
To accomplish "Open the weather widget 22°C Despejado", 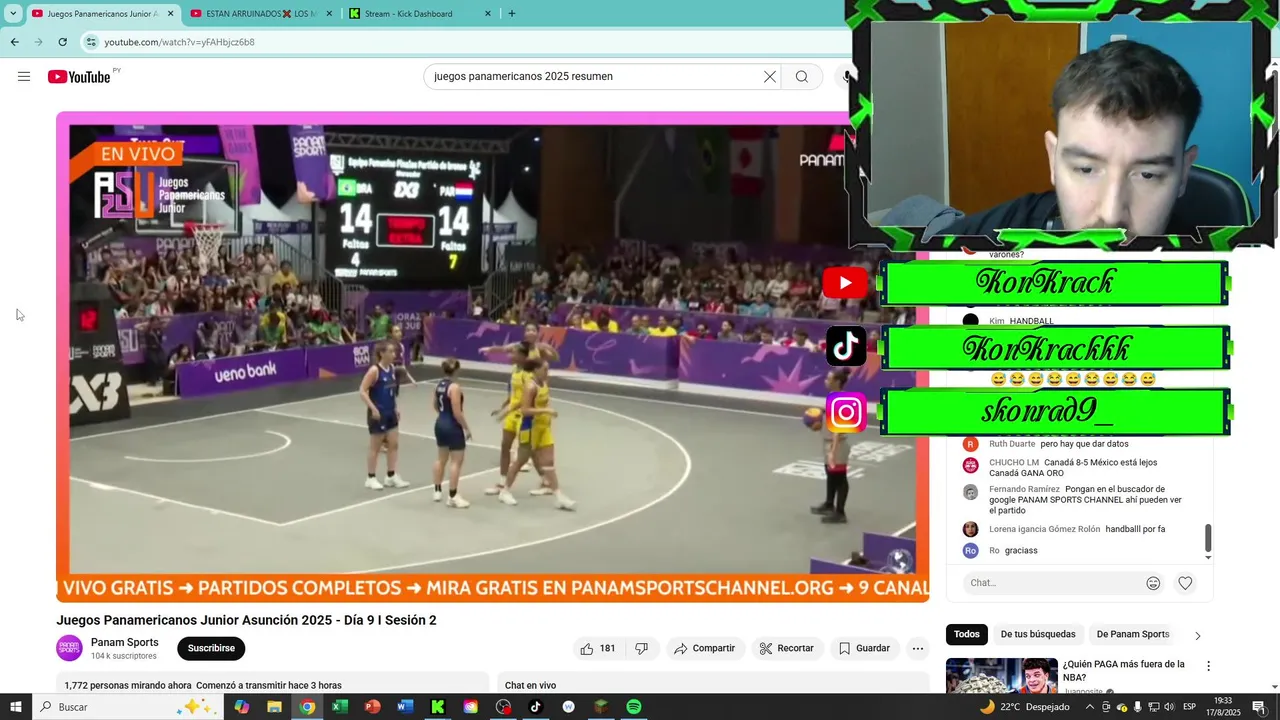I will point(1025,707).
